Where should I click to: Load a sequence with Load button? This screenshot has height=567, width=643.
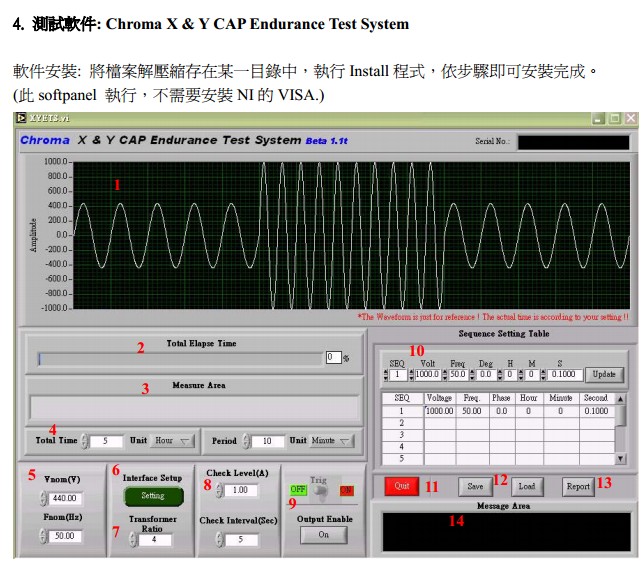[x=527, y=487]
